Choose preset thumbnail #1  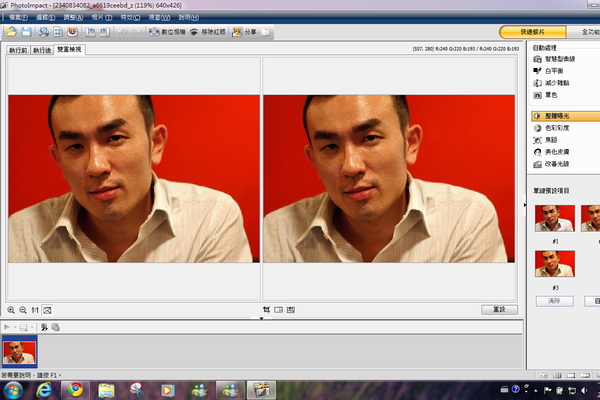coord(554,218)
